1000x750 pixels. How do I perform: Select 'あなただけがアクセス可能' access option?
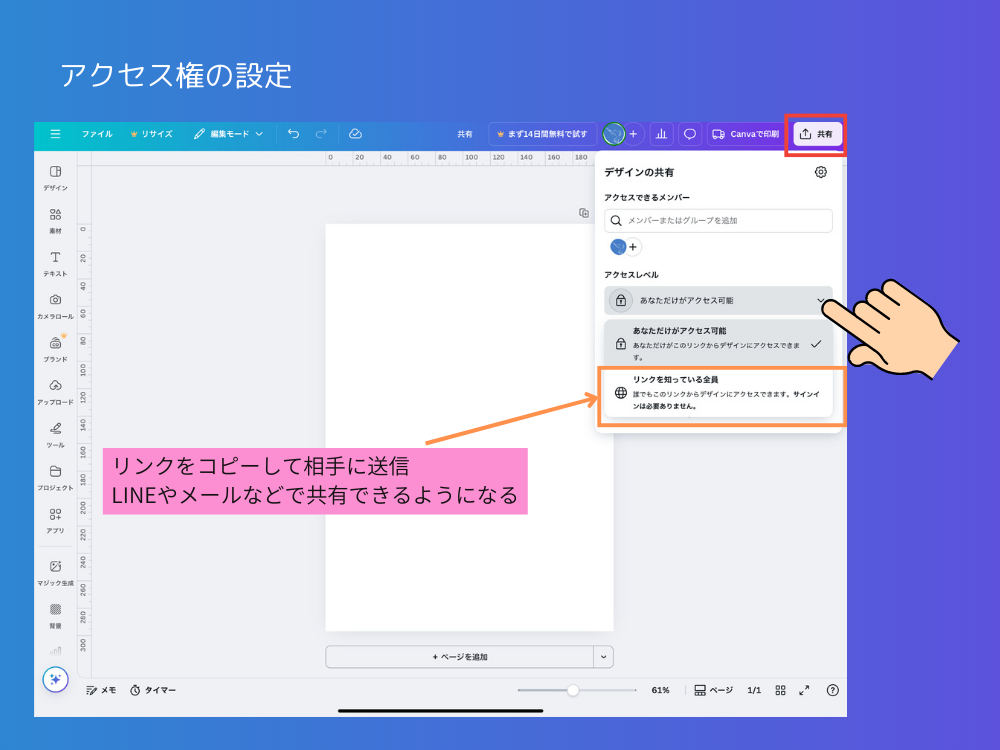click(717, 343)
